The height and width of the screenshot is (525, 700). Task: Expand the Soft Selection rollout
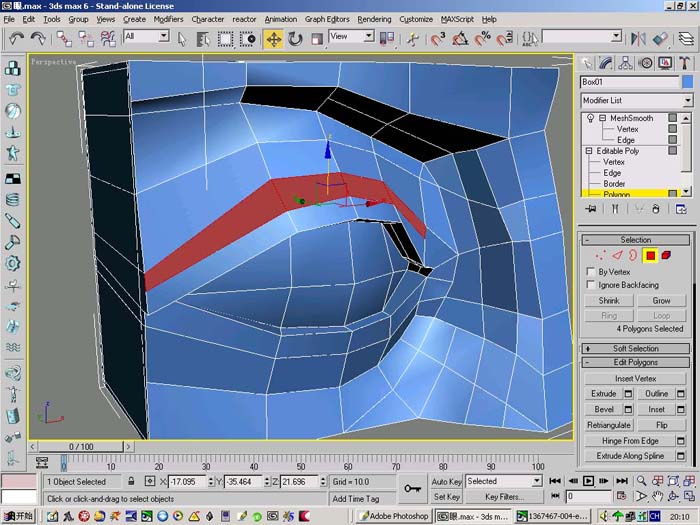[x=636, y=348]
